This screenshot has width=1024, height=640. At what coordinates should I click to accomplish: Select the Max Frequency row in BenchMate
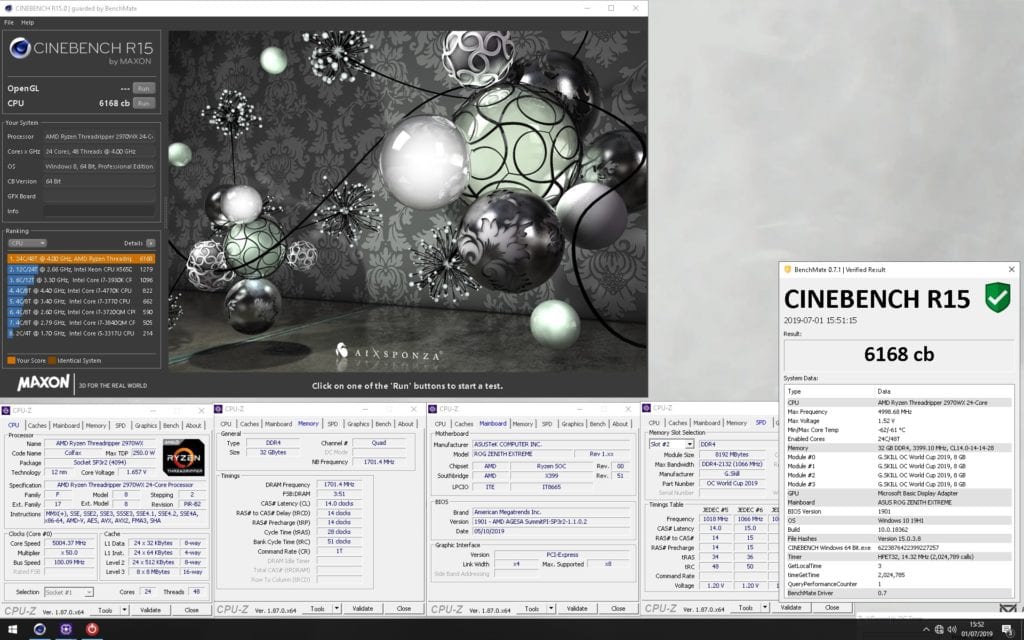[x=901, y=411]
